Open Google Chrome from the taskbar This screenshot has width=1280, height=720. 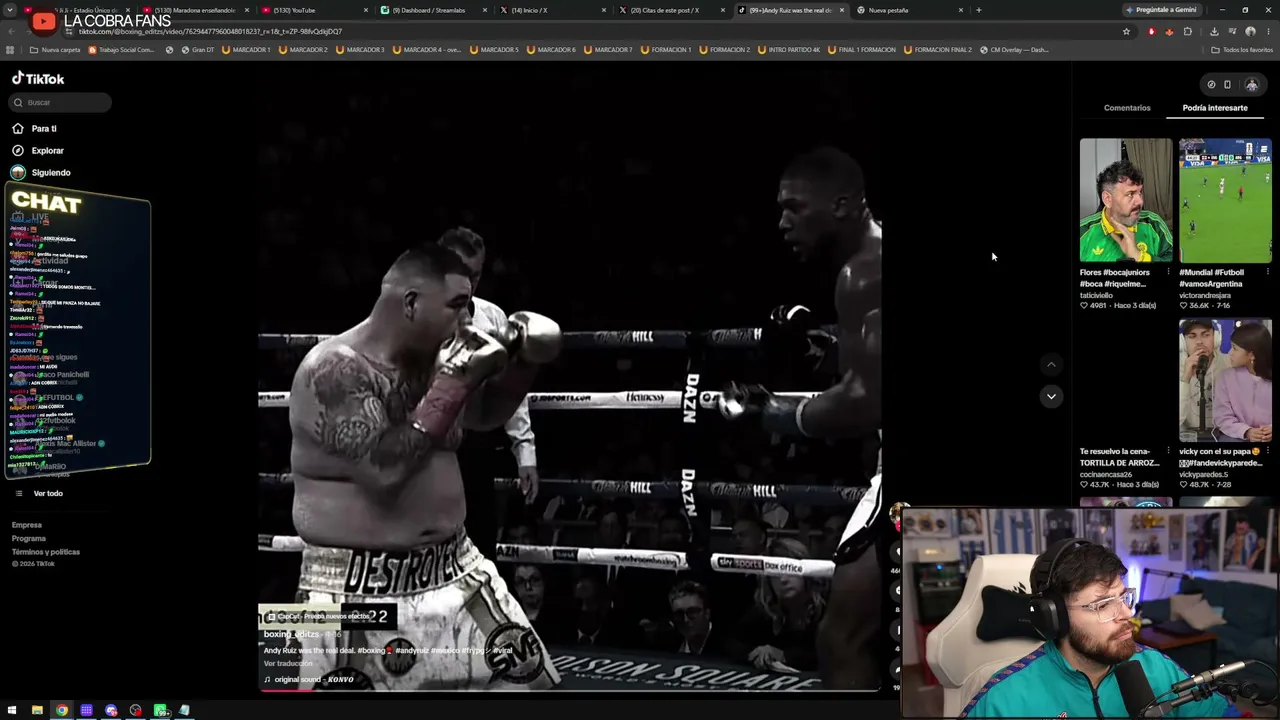pos(62,711)
